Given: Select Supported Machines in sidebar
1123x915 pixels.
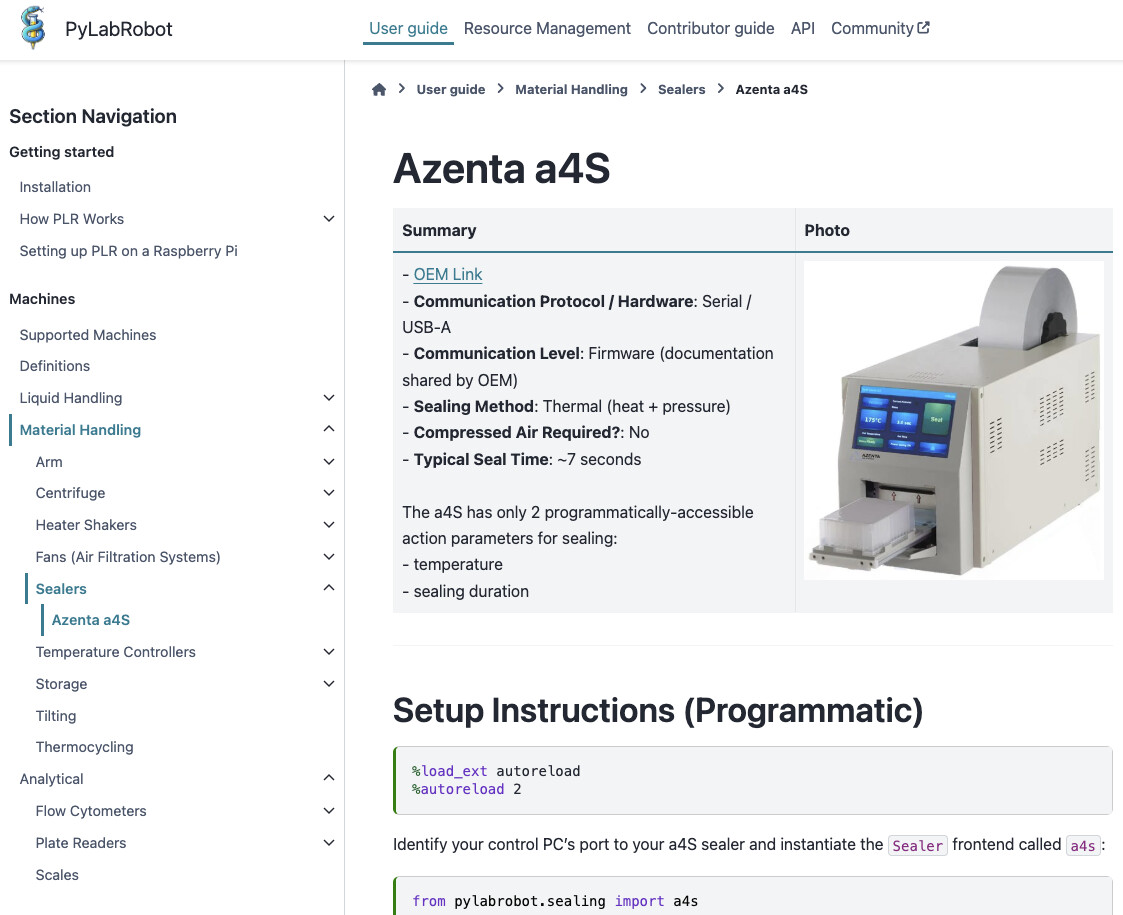Looking at the screenshot, I should [88, 335].
